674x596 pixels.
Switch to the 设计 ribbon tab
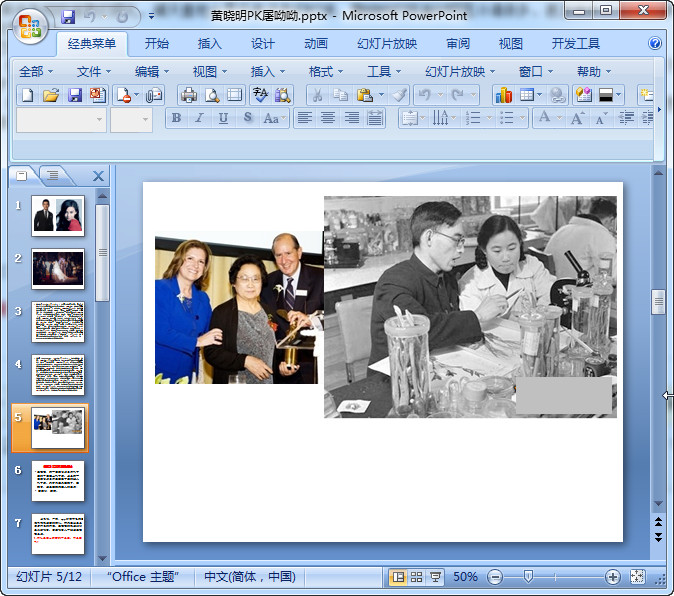click(x=263, y=44)
